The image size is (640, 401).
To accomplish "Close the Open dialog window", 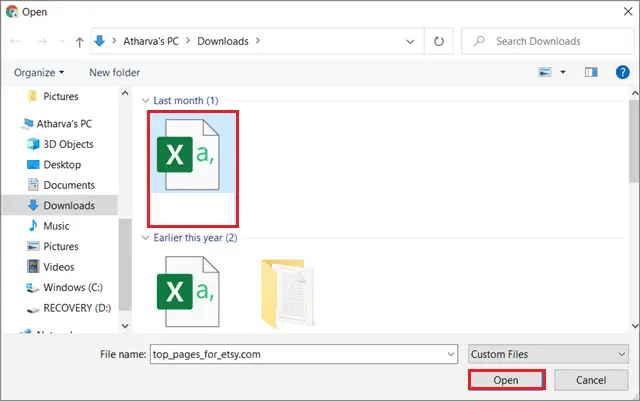I will pyautogui.click(x=628, y=11).
